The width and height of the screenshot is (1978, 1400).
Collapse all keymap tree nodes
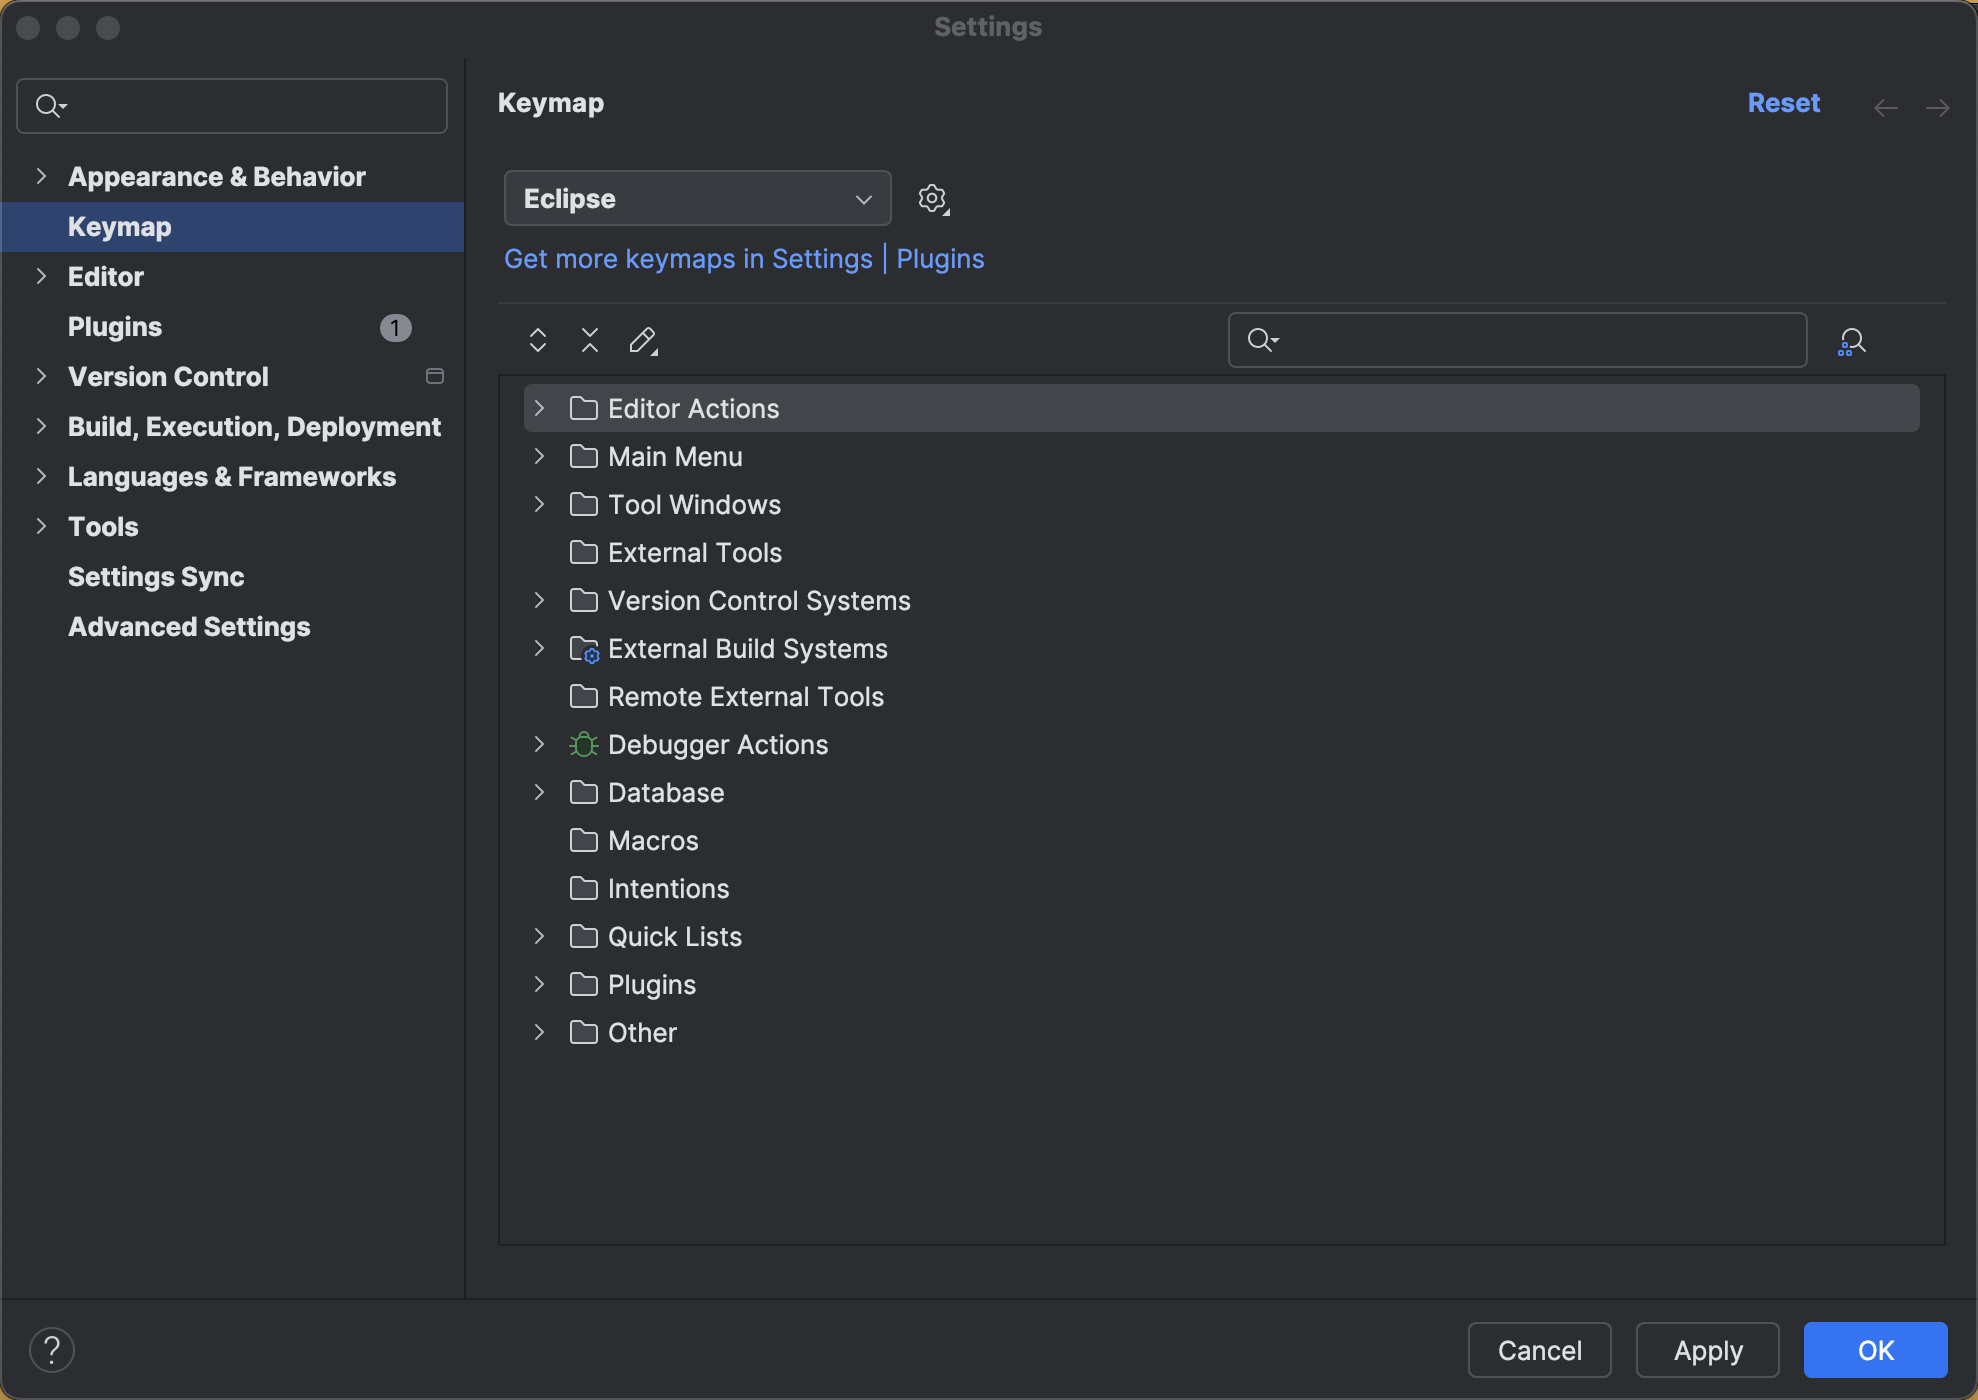590,341
